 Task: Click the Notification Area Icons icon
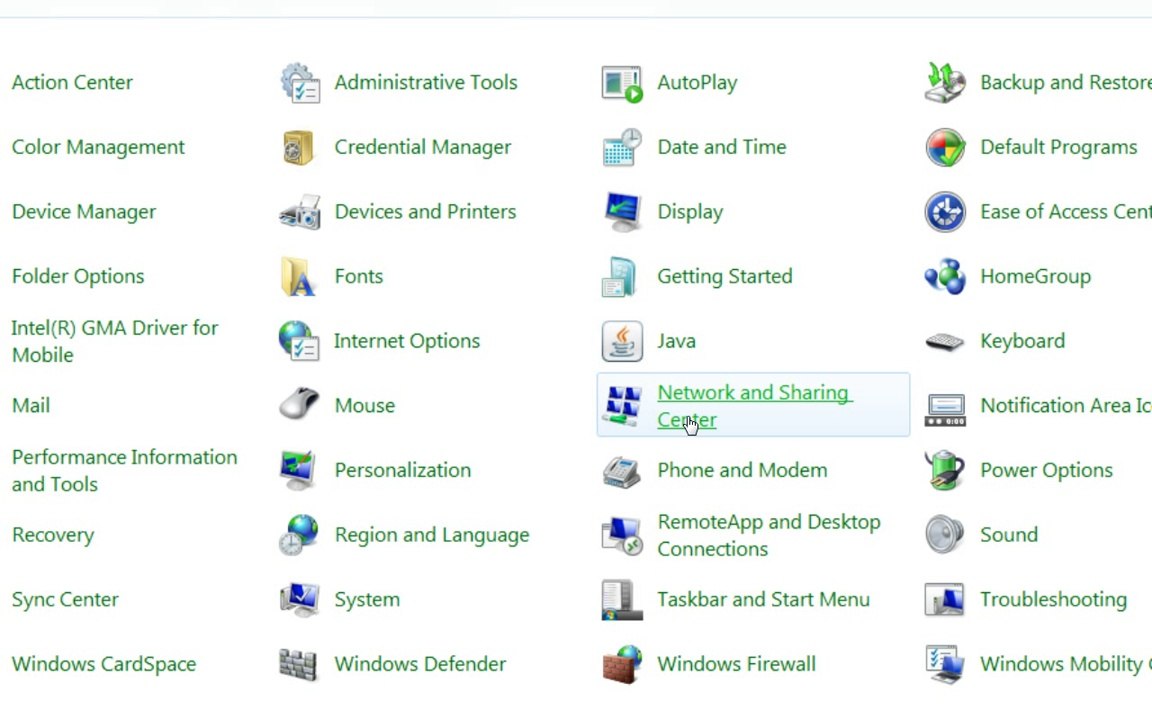(945, 408)
